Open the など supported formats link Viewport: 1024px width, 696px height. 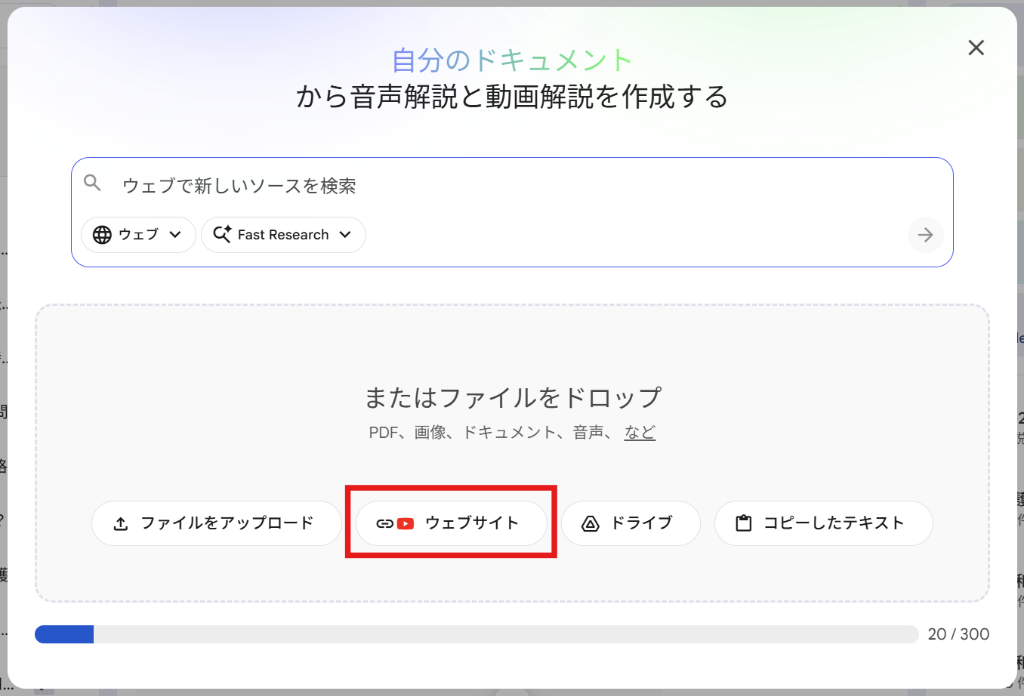(640, 432)
